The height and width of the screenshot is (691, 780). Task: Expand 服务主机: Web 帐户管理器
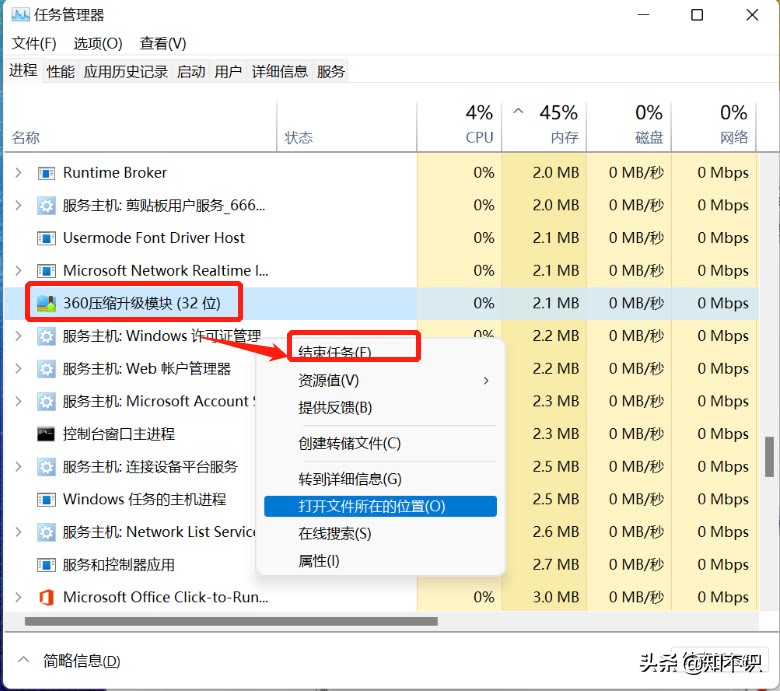[x=18, y=369]
